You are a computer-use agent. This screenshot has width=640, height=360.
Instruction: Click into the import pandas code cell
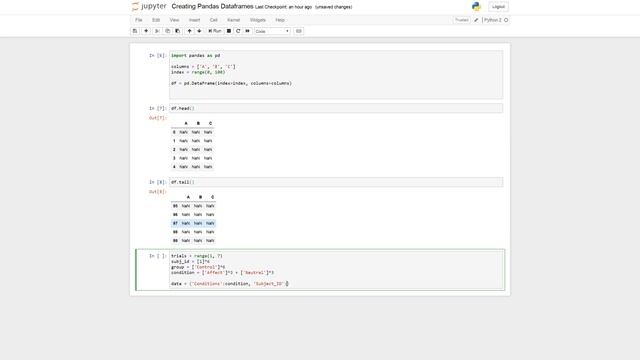coord(336,75)
